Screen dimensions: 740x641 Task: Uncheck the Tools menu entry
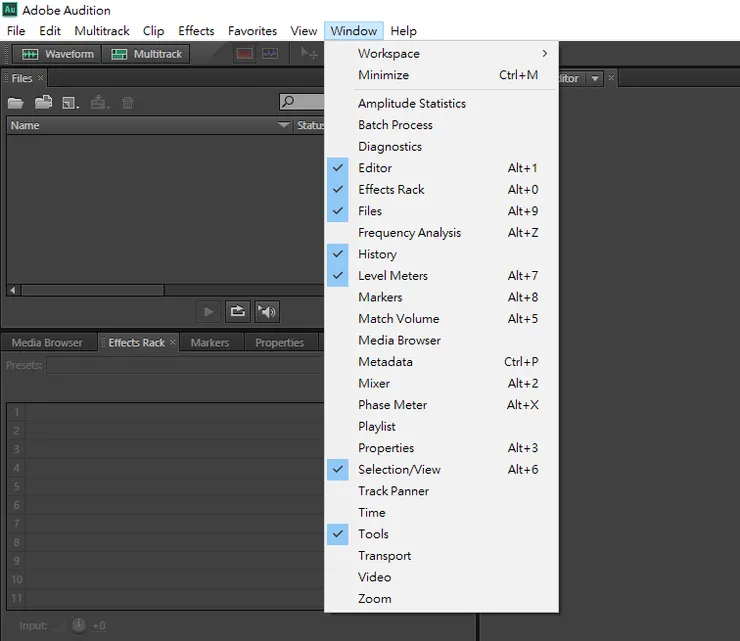click(x=373, y=534)
